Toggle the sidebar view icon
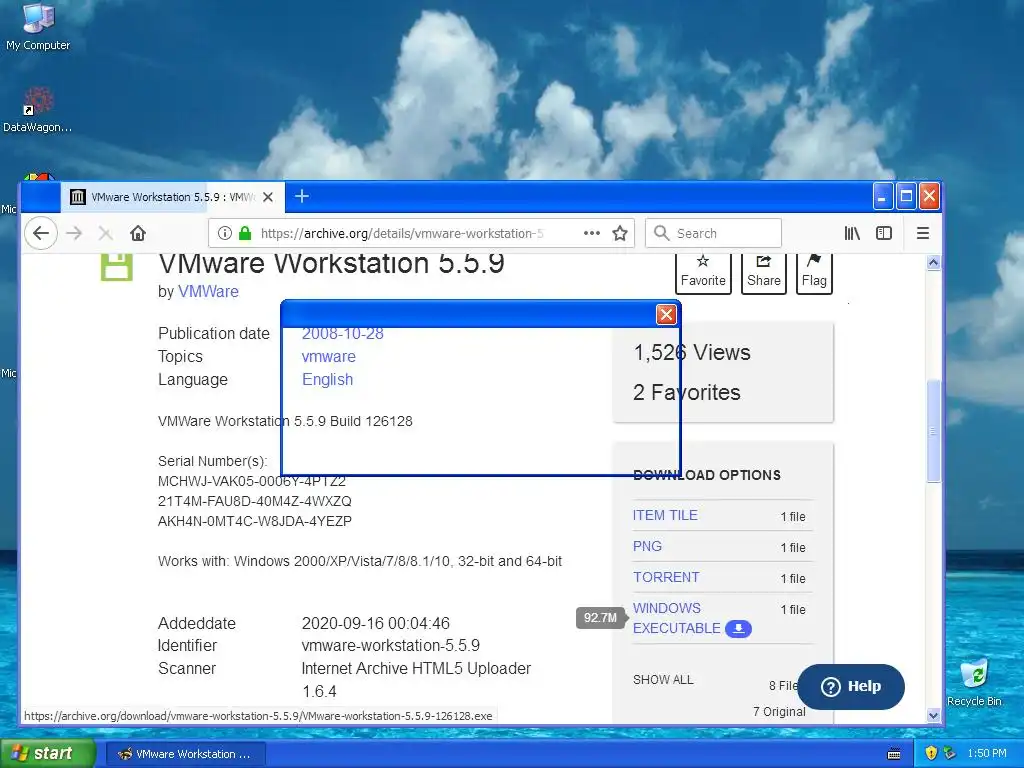Viewport: 1024px width, 768px height. coord(884,233)
